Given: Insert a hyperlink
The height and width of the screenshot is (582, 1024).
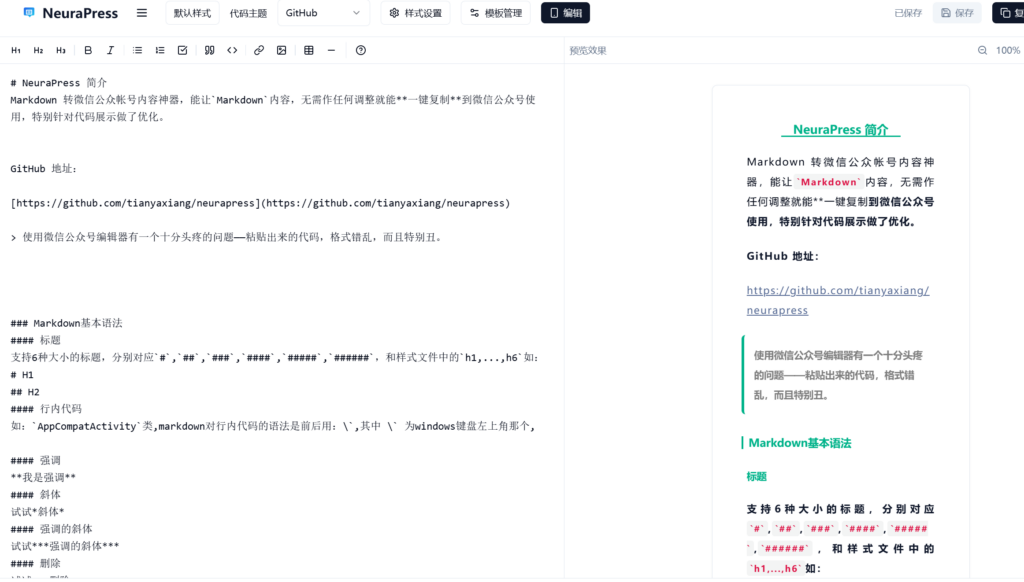Looking at the screenshot, I should 259,50.
